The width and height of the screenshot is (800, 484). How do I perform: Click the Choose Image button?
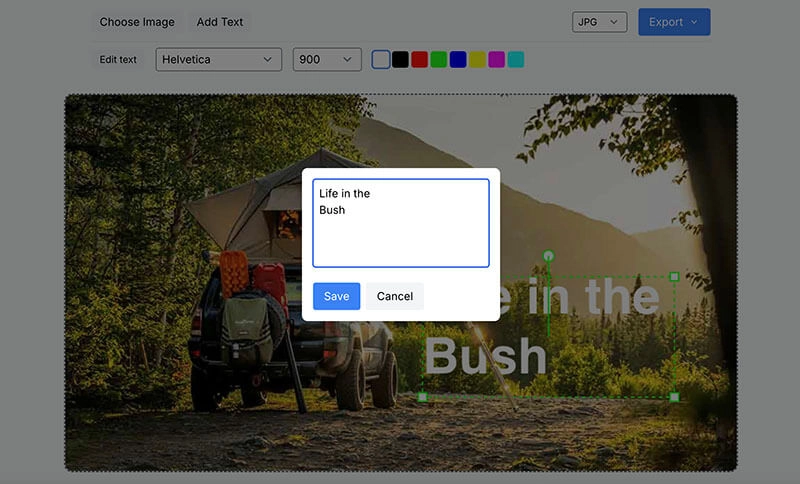pos(137,22)
